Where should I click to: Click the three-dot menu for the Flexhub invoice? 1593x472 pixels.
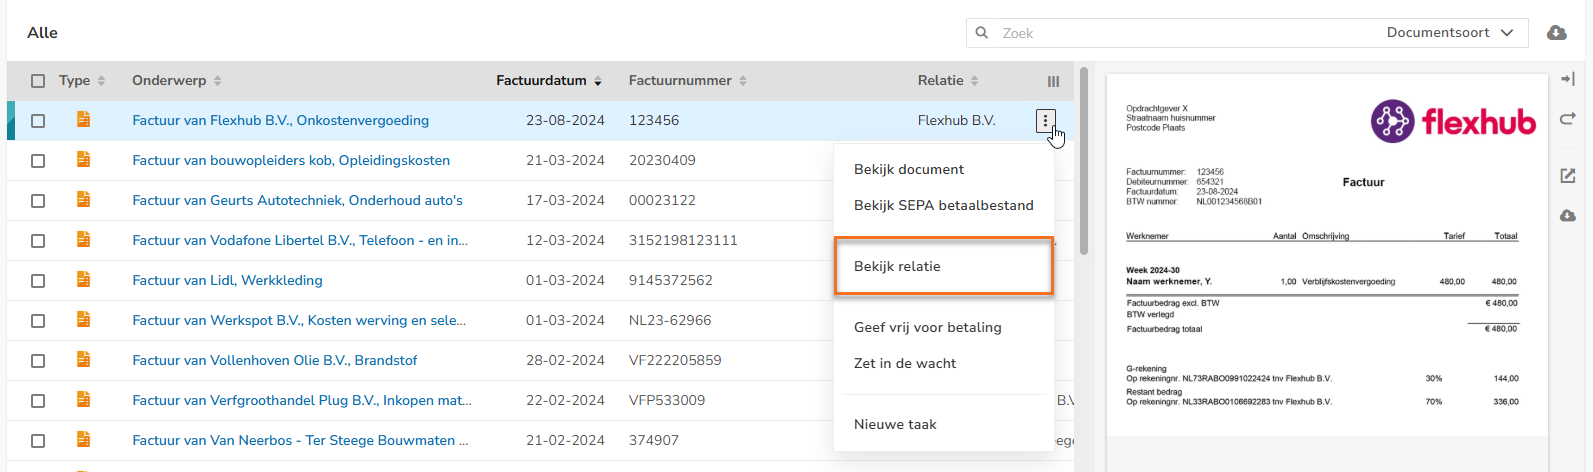1045,121
